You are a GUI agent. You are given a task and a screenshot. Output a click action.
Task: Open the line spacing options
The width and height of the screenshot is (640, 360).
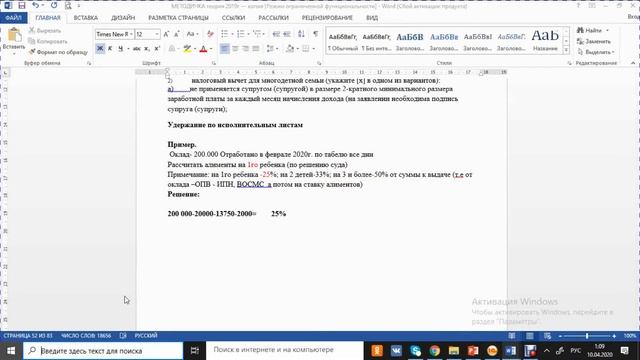click(x=271, y=49)
